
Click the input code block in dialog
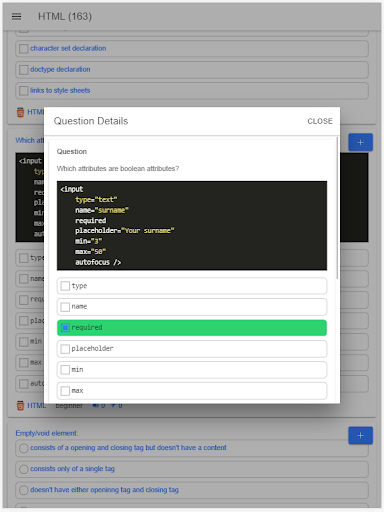(x=192, y=226)
